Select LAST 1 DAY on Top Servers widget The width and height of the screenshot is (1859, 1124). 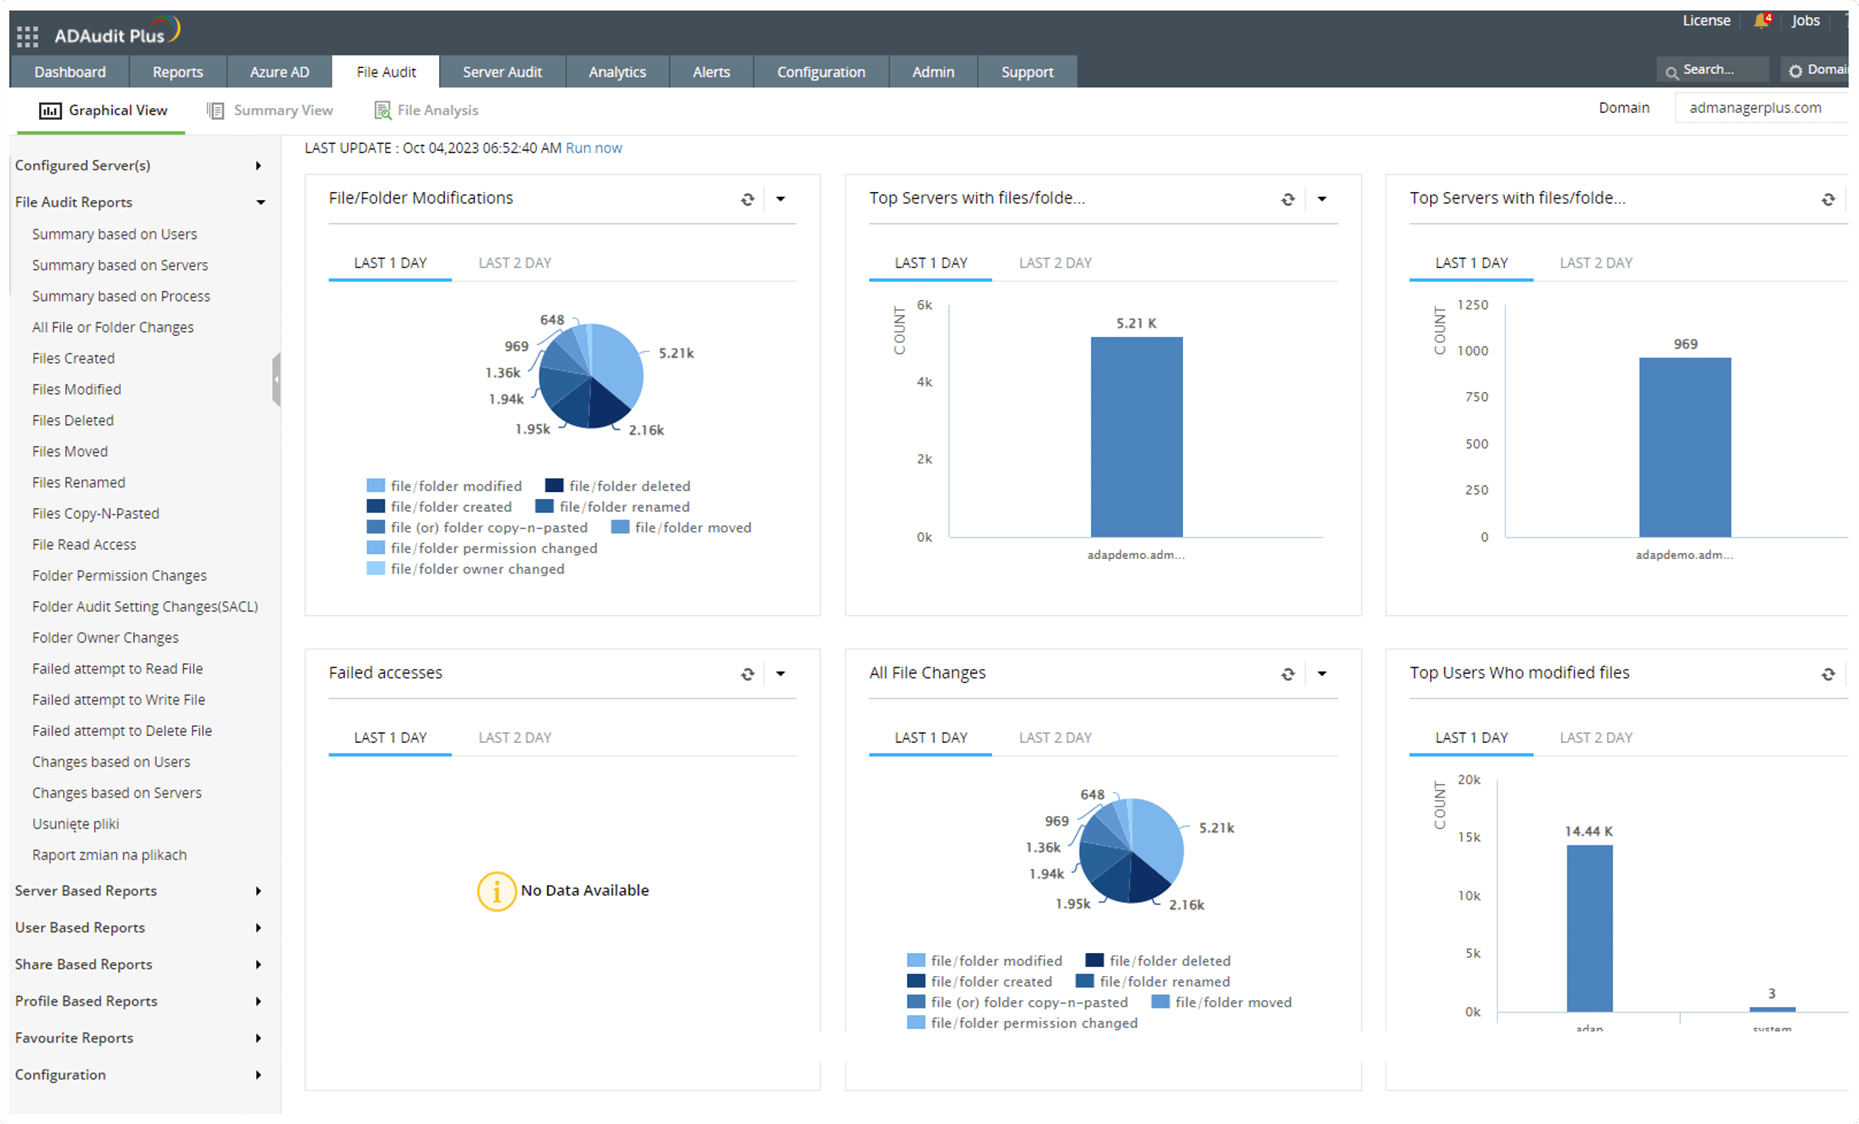pyautogui.click(x=930, y=262)
